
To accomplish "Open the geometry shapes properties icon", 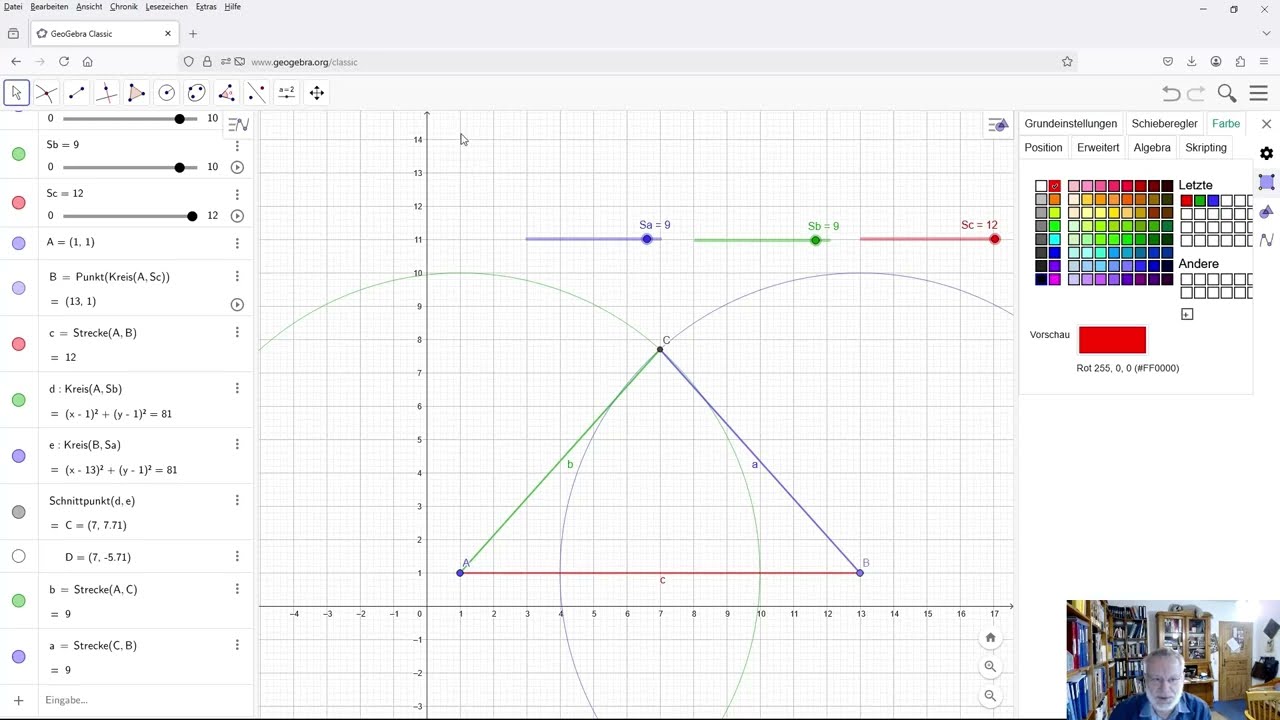I will (1267, 211).
